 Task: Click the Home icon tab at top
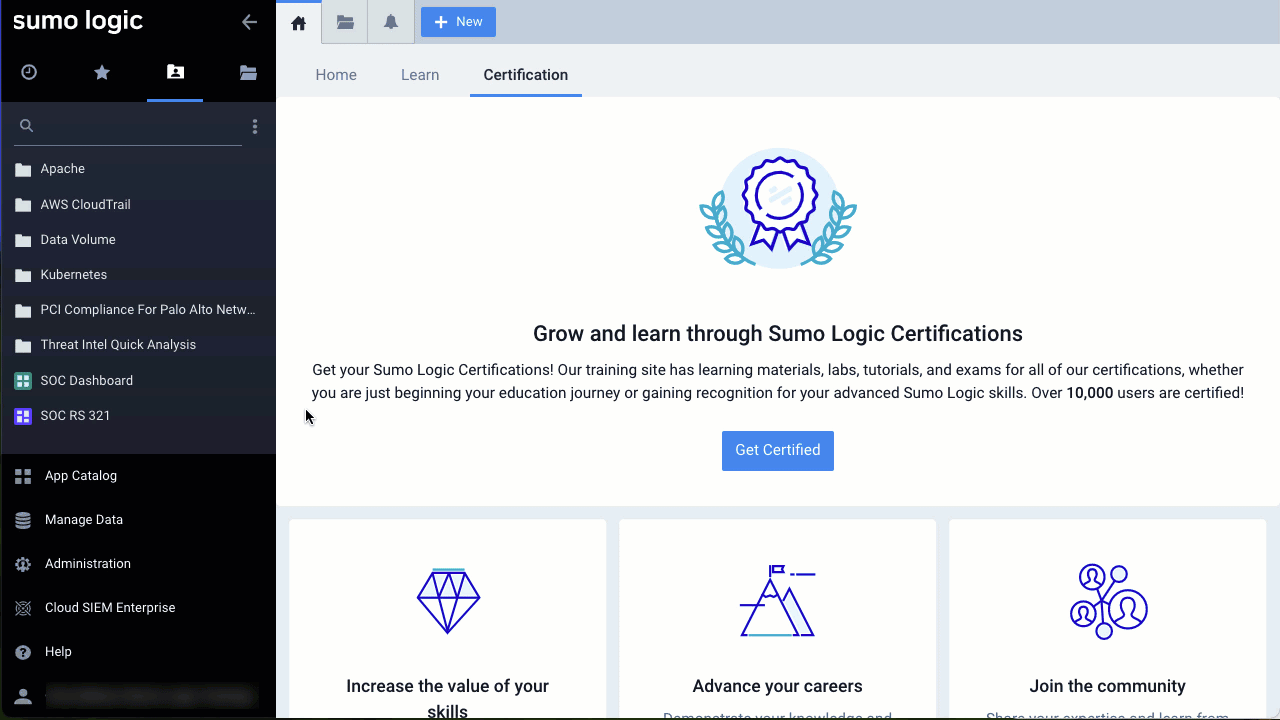click(298, 21)
